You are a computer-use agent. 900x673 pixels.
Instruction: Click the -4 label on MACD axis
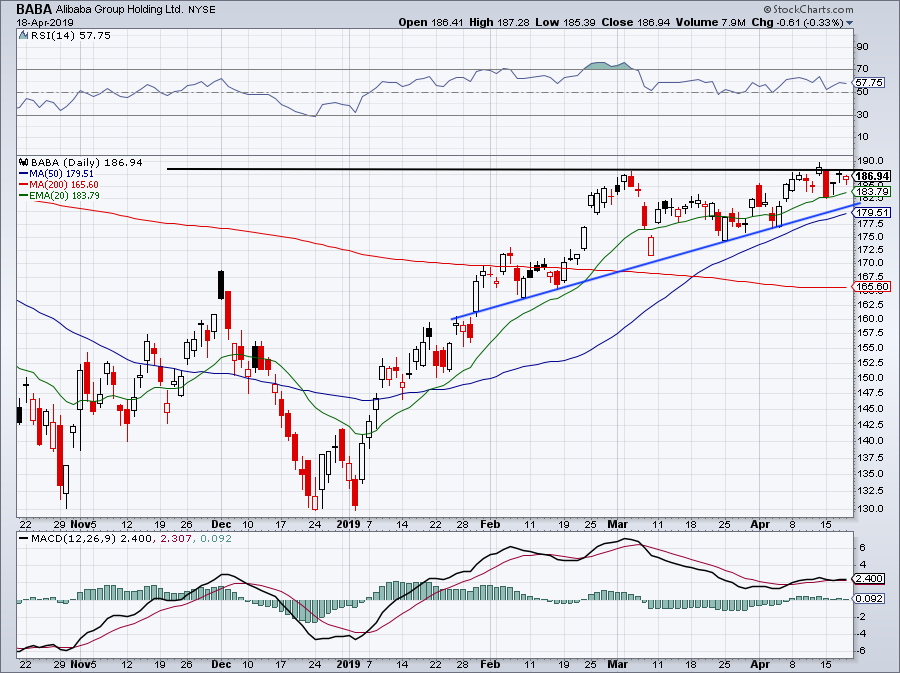[x=862, y=633]
